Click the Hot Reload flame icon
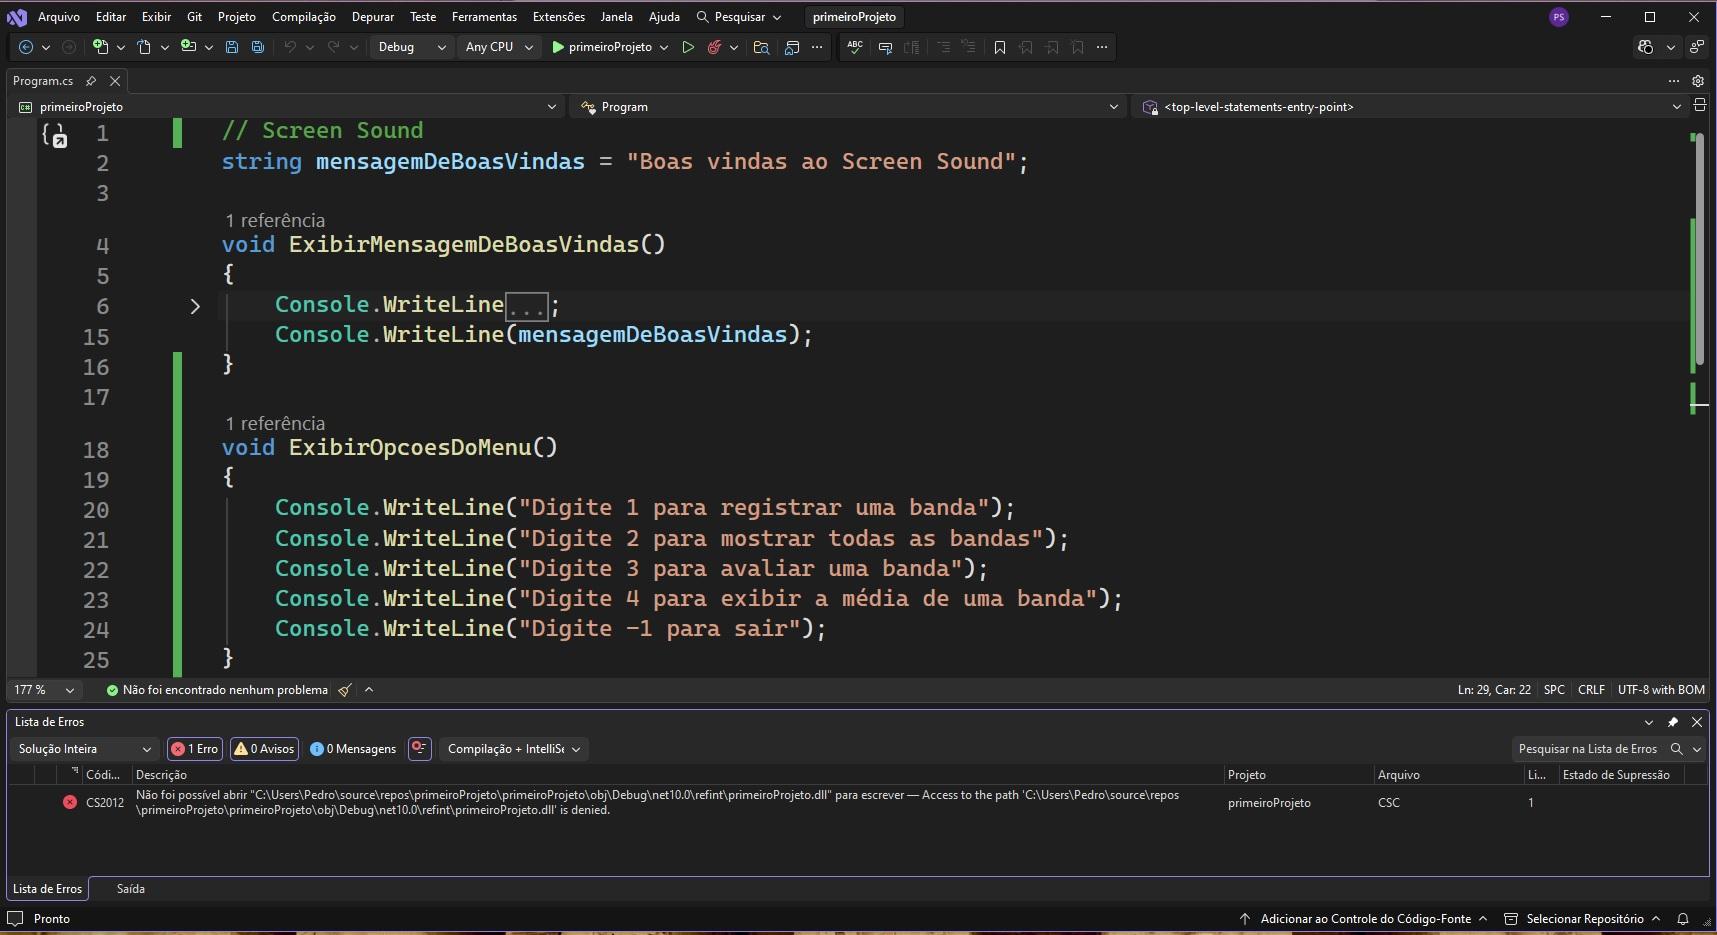The width and height of the screenshot is (1717, 935). [x=714, y=47]
